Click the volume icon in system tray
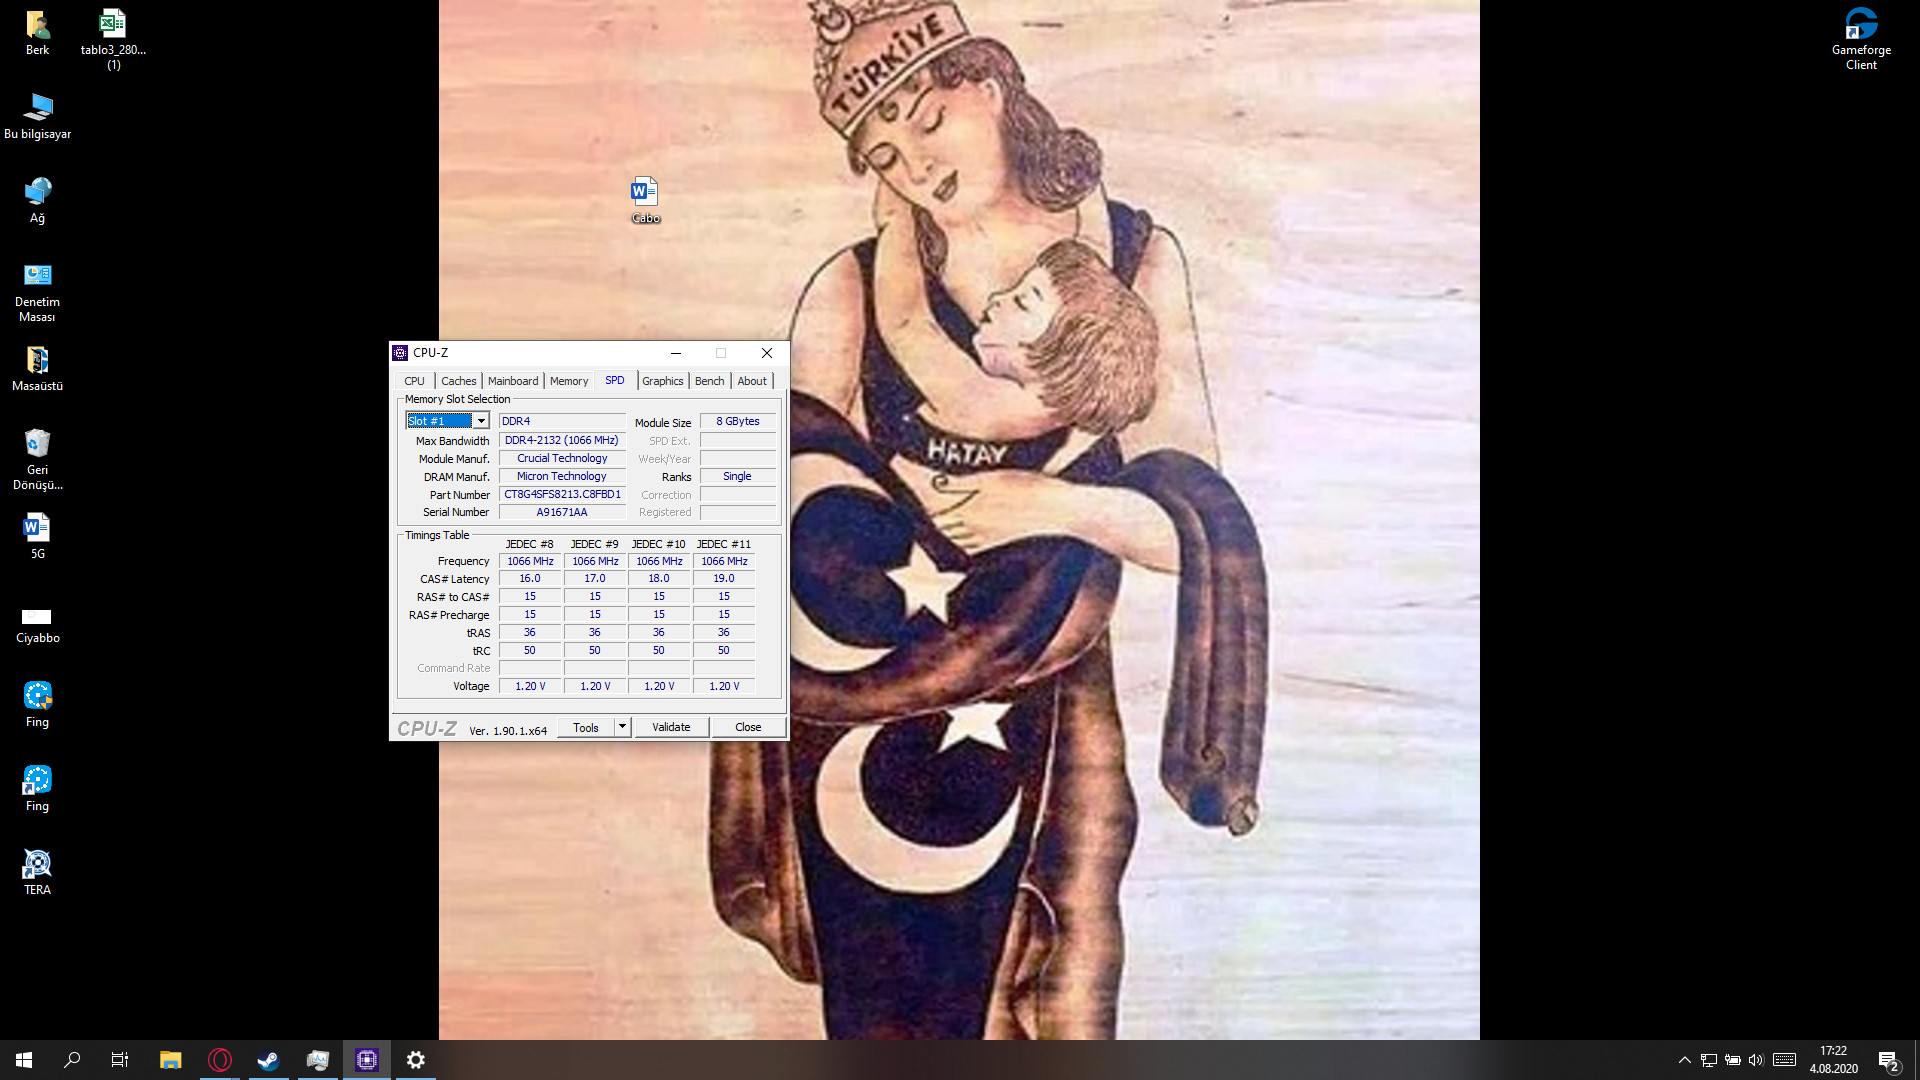 (1756, 1060)
